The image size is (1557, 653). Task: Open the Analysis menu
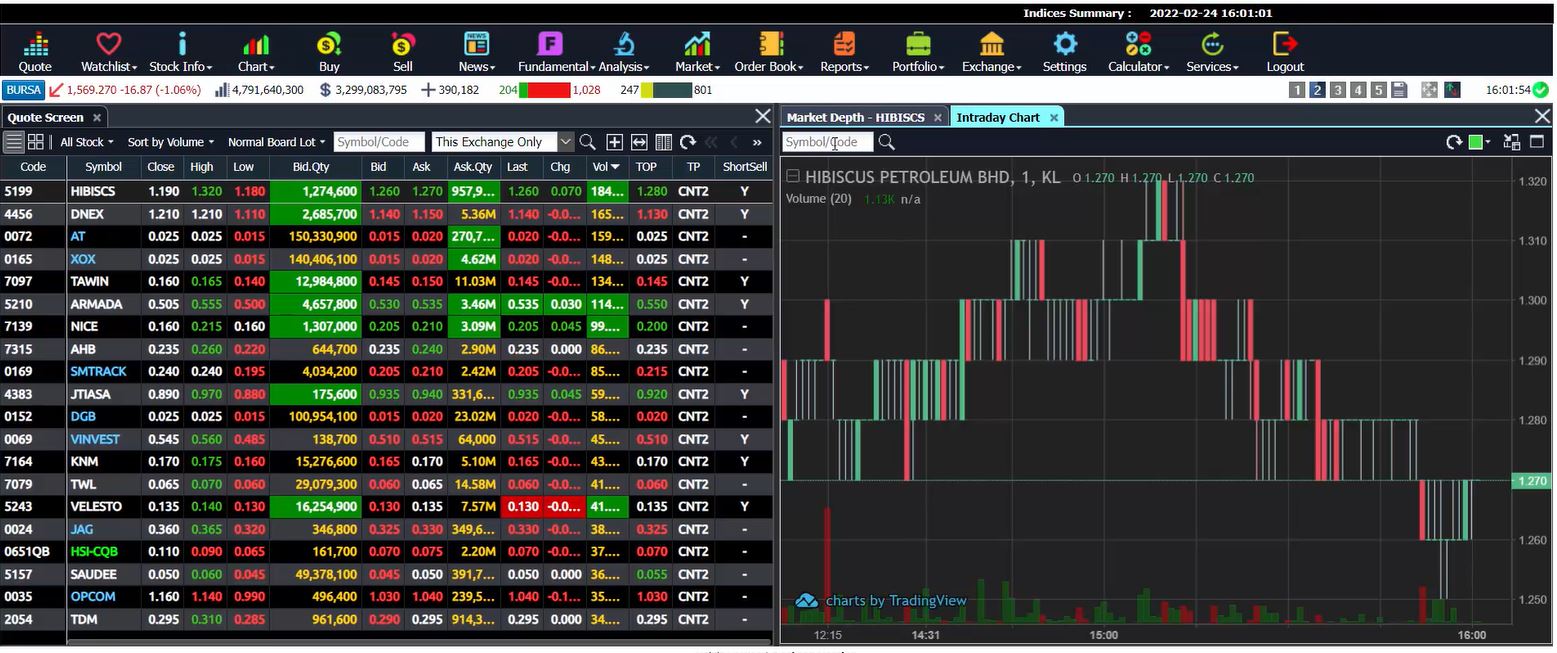pyautogui.click(x=624, y=52)
